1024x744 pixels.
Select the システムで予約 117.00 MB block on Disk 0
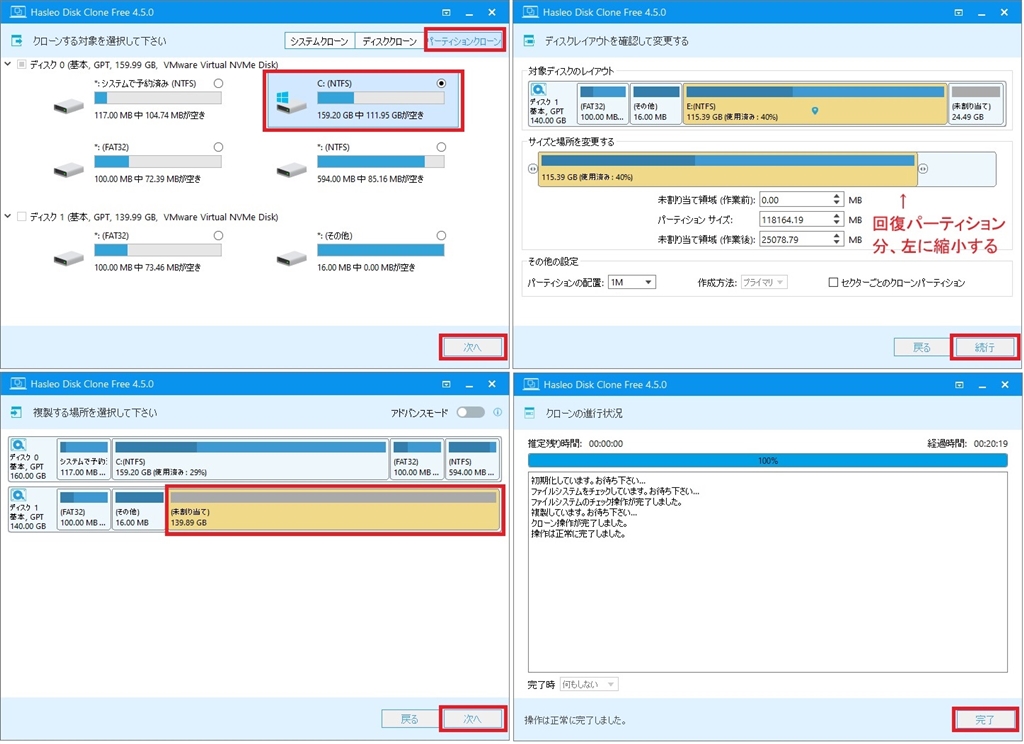coord(84,459)
